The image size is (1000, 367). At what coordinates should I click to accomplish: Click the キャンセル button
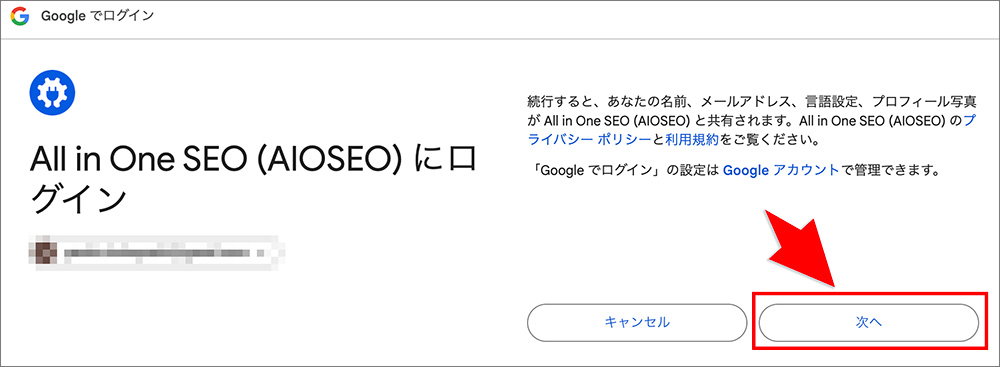(x=636, y=322)
